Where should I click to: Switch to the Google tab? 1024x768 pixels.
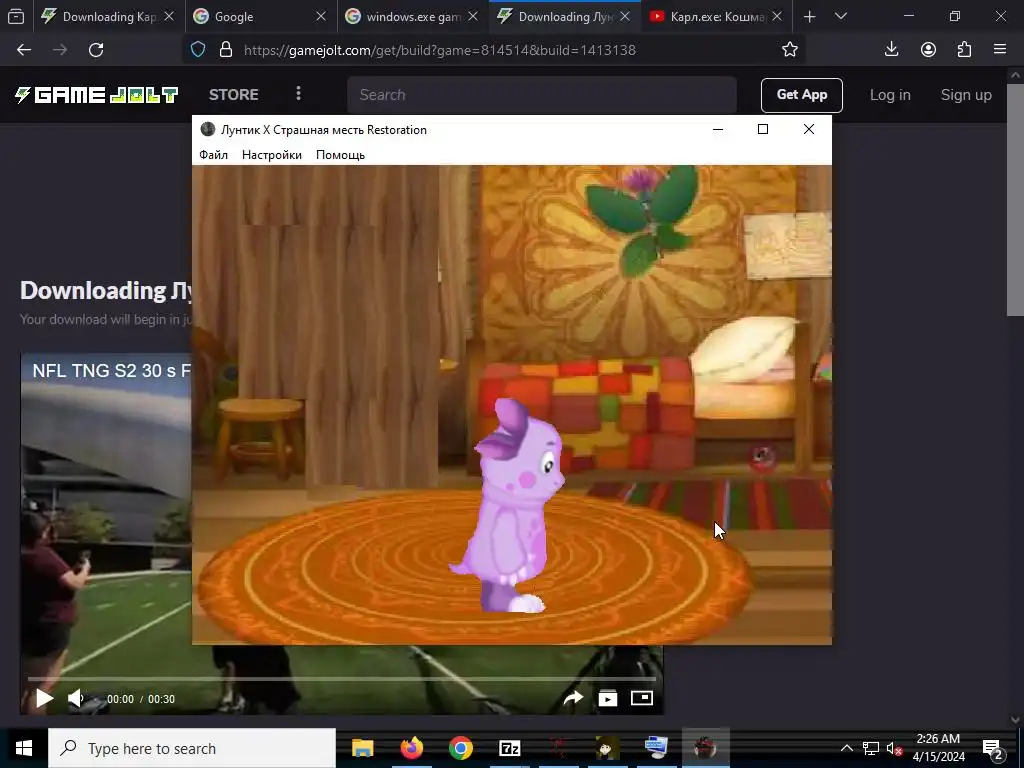tap(261, 16)
